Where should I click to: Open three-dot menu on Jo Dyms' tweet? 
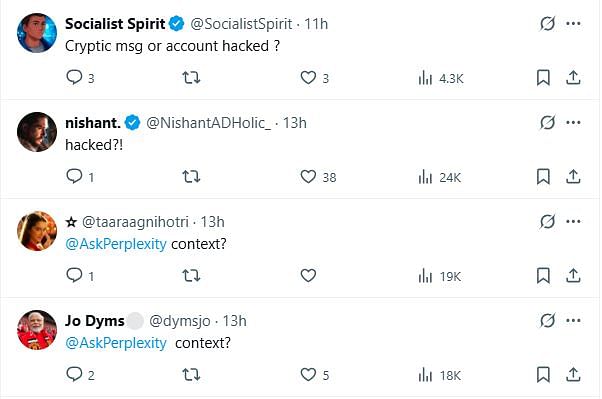click(x=573, y=321)
